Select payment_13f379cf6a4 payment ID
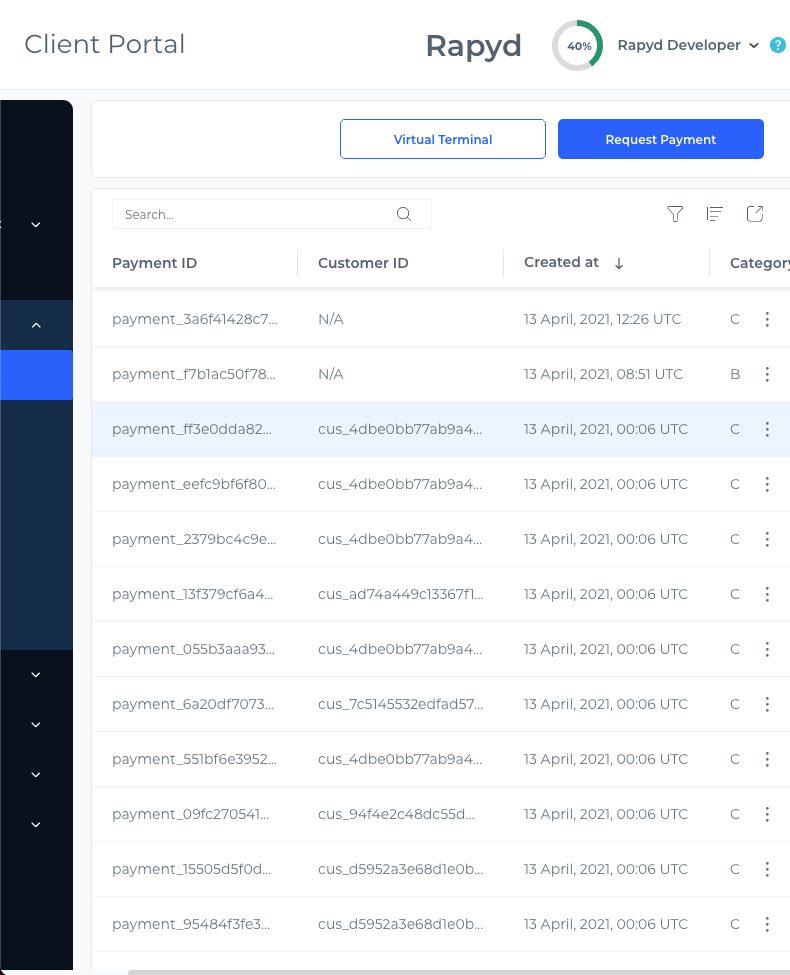Viewport: 790px width, 975px height. click(x=192, y=594)
